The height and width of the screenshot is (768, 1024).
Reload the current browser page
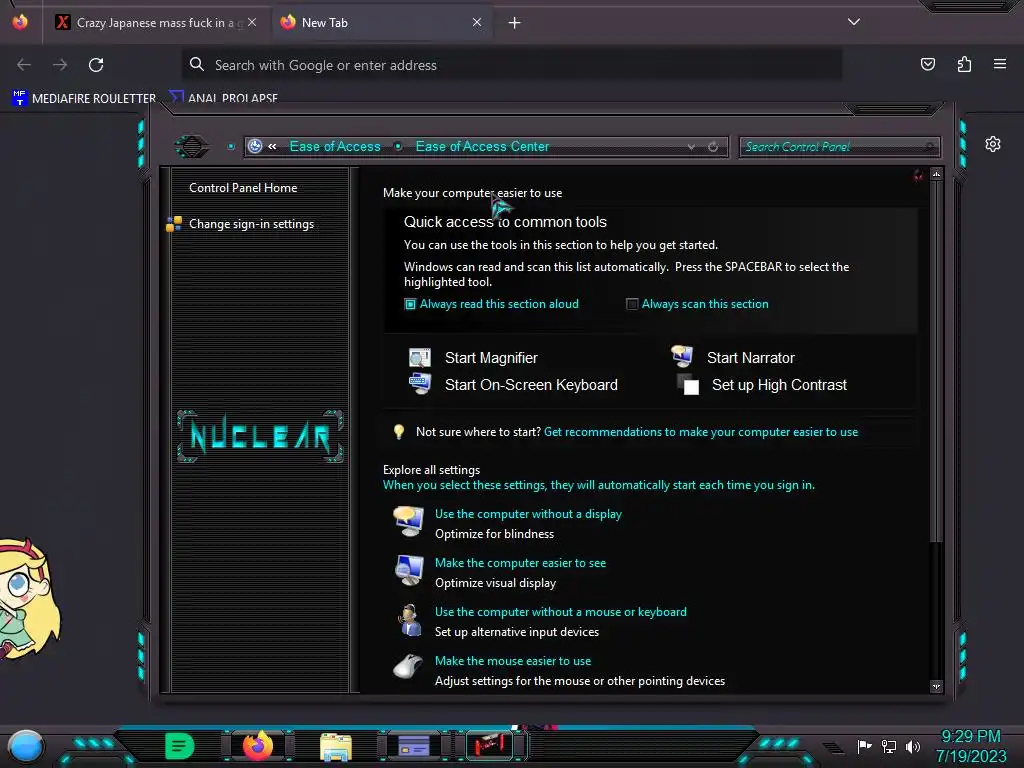tap(96, 65)
